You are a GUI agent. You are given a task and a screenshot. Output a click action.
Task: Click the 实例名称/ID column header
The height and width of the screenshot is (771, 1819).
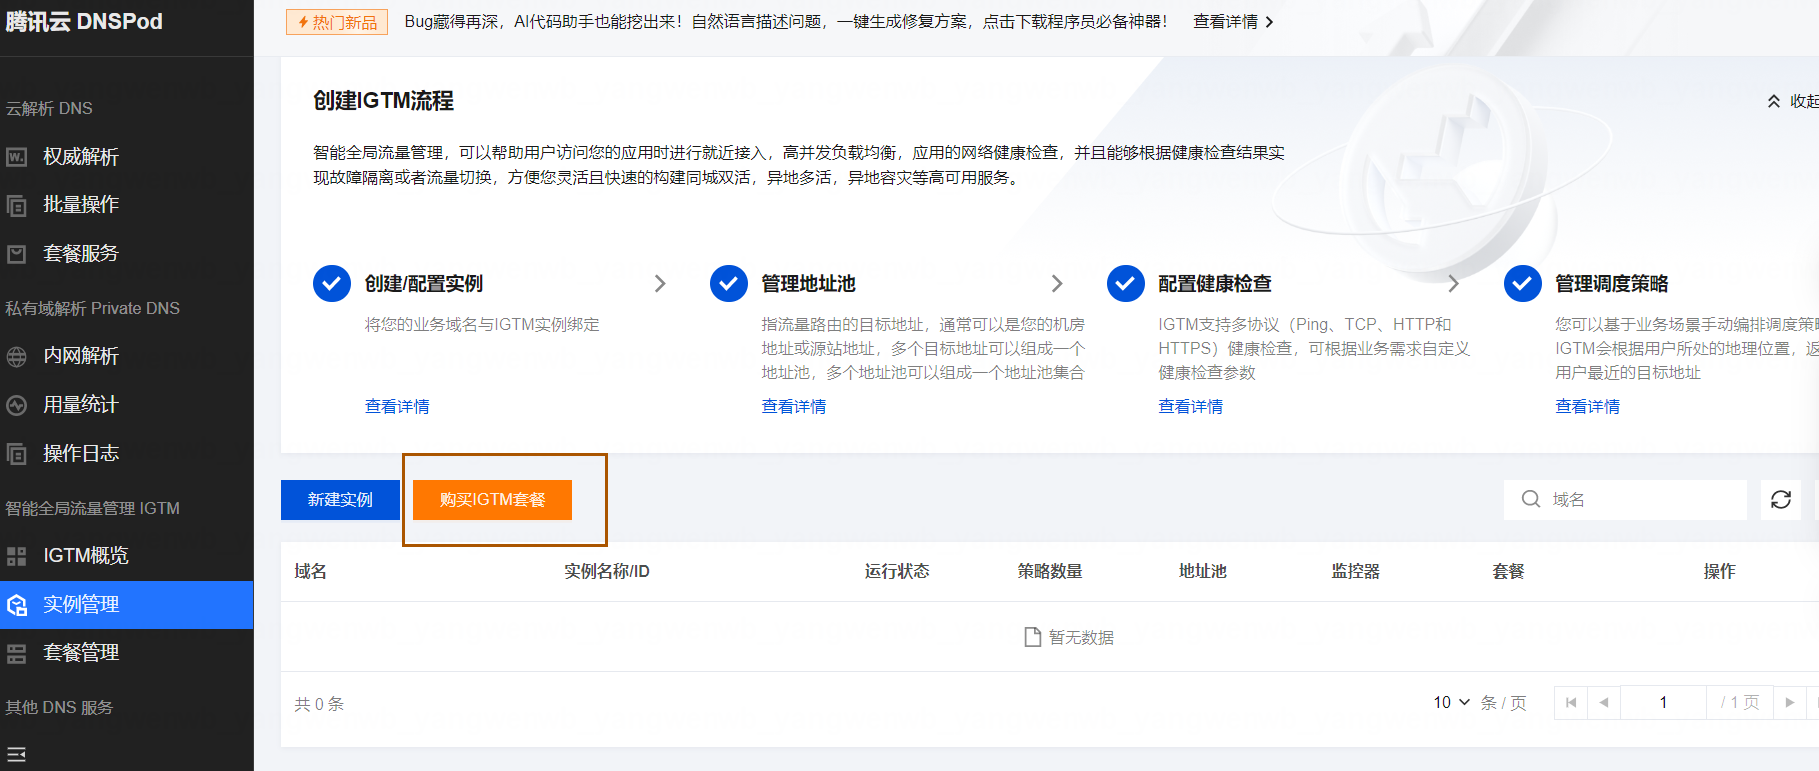(x=607, y=571)
